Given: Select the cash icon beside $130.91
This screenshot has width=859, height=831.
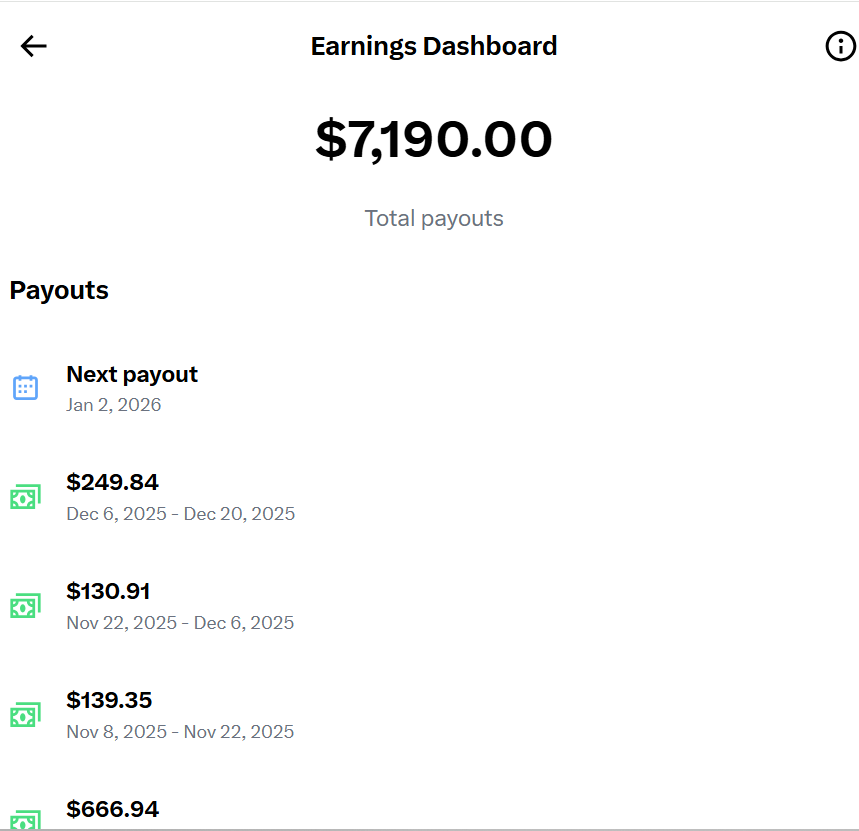Looking at the screenshot, I should (x=25, y=606).
